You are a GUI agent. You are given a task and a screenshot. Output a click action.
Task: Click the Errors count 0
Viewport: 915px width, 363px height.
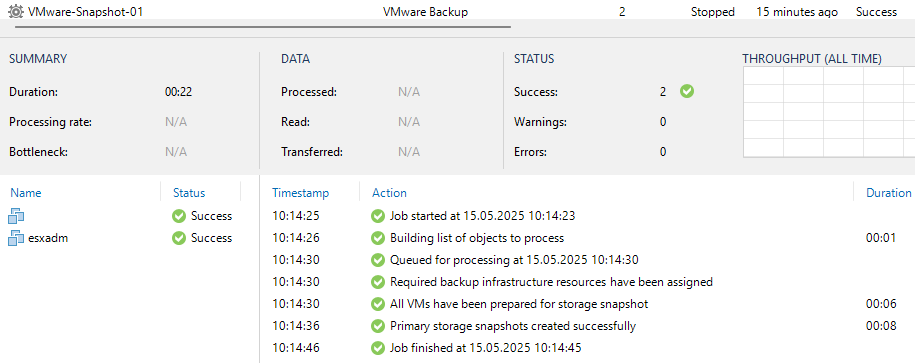tap(663, 152)
